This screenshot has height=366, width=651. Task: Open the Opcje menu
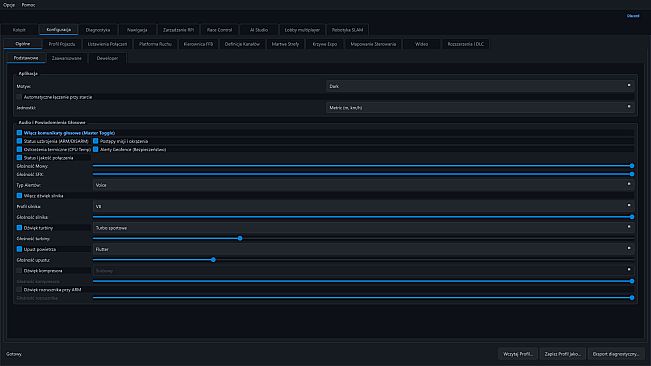pyautogui.click(x=9, y=5)
